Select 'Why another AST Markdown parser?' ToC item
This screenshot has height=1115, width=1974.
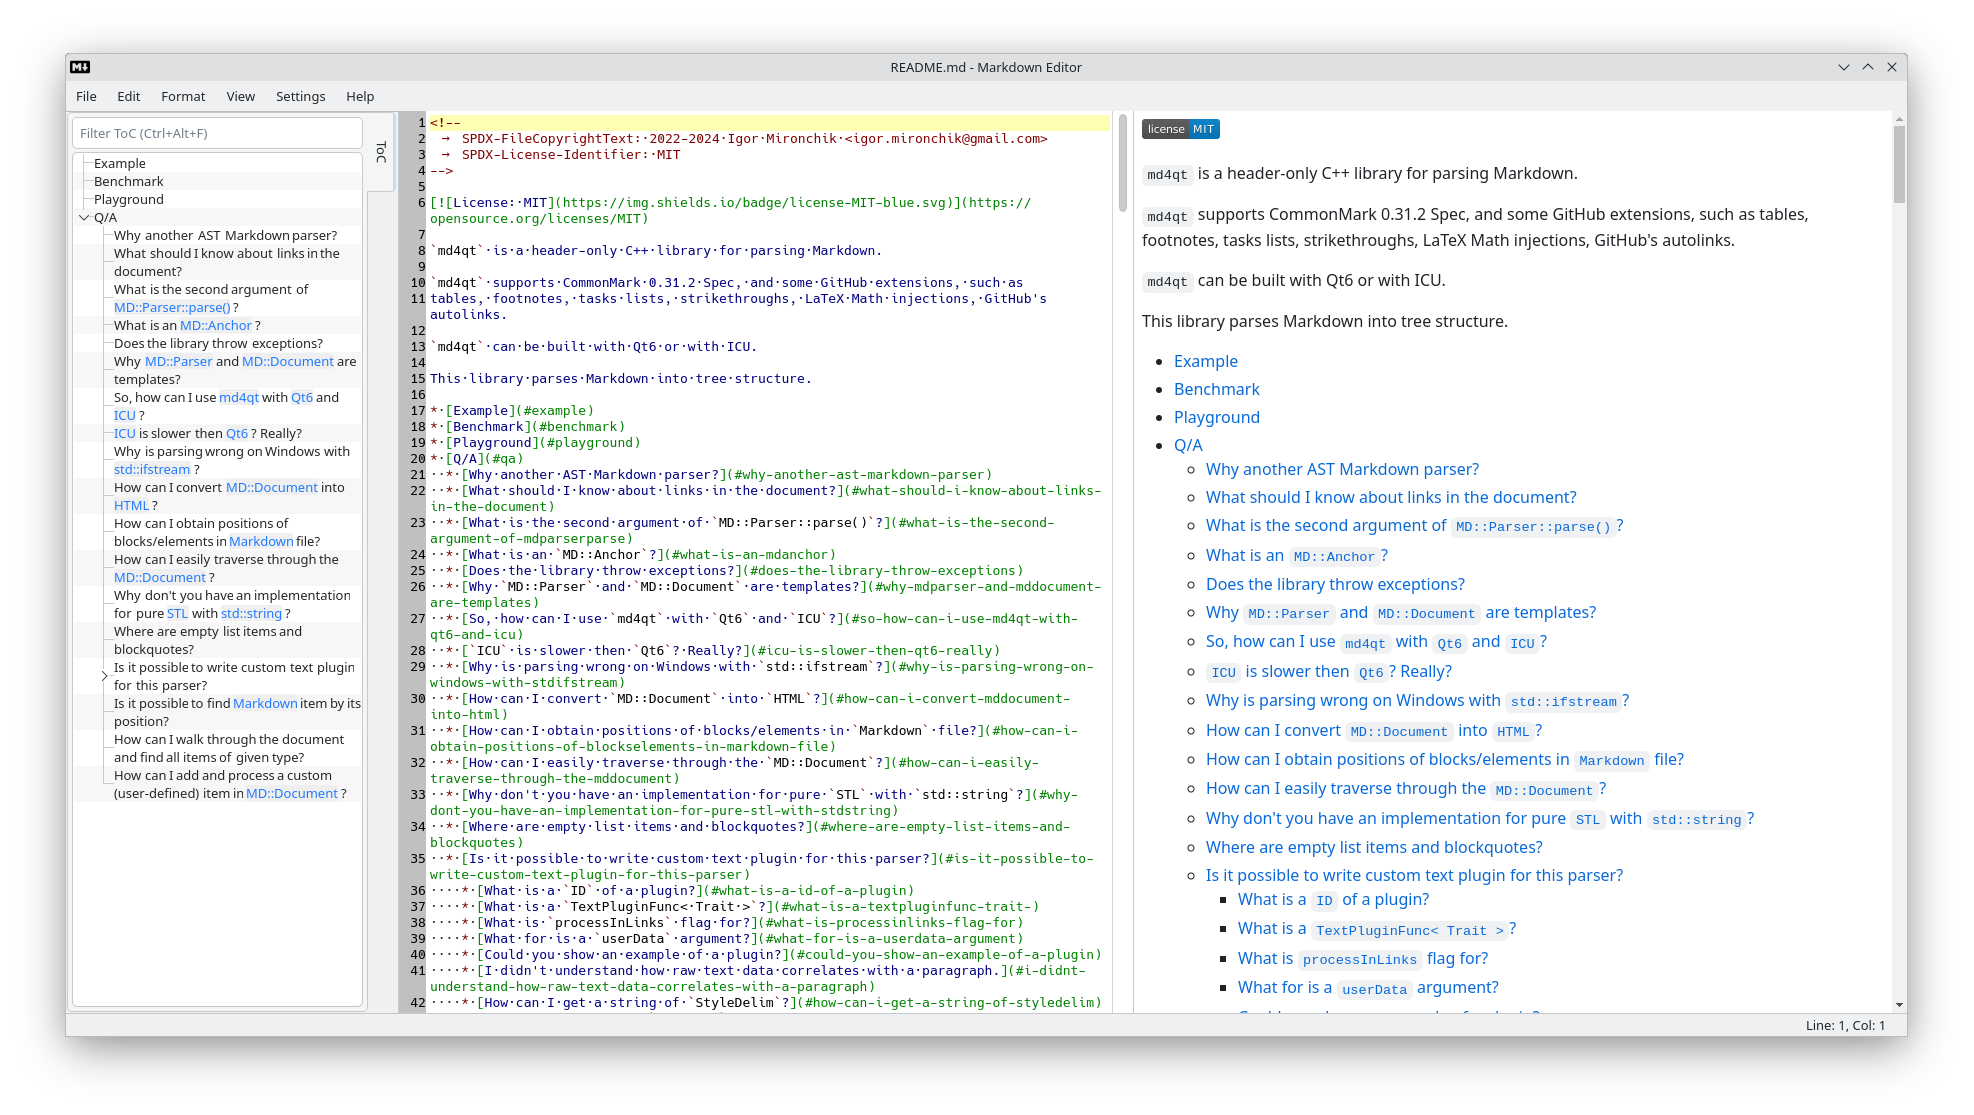[225, 236]
